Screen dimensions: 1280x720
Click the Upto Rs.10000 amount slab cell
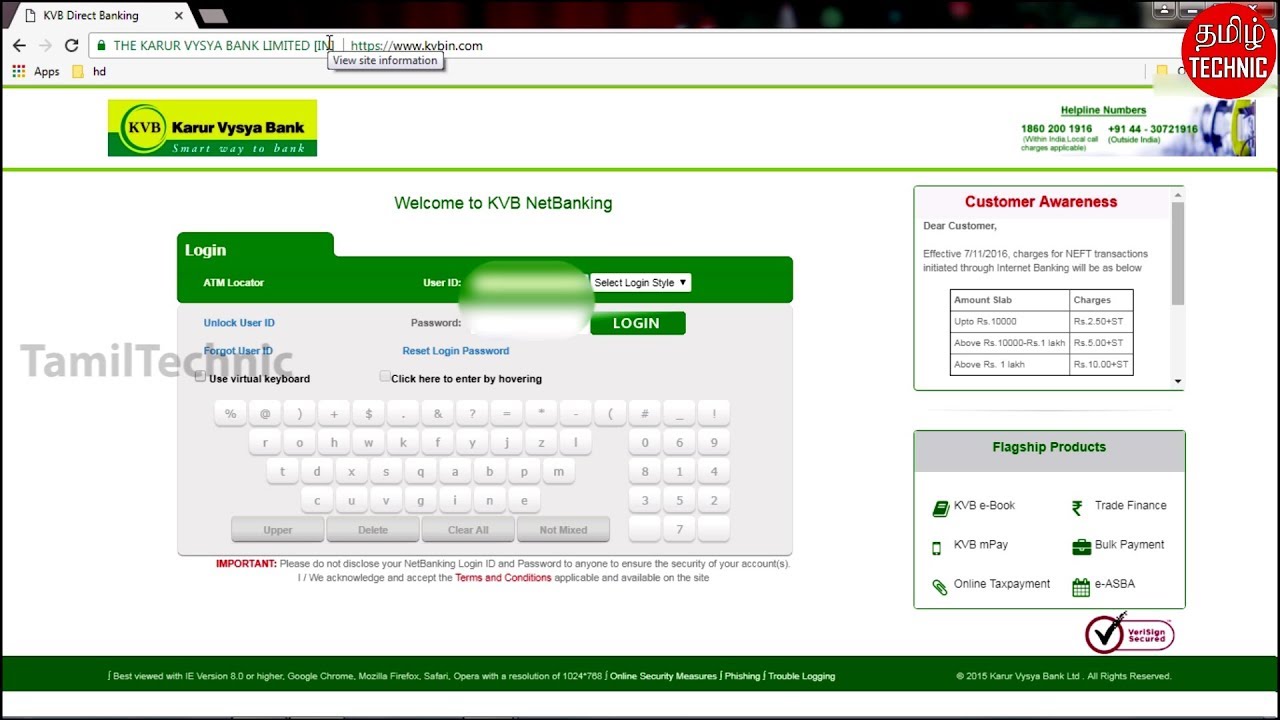[1010, 322]
